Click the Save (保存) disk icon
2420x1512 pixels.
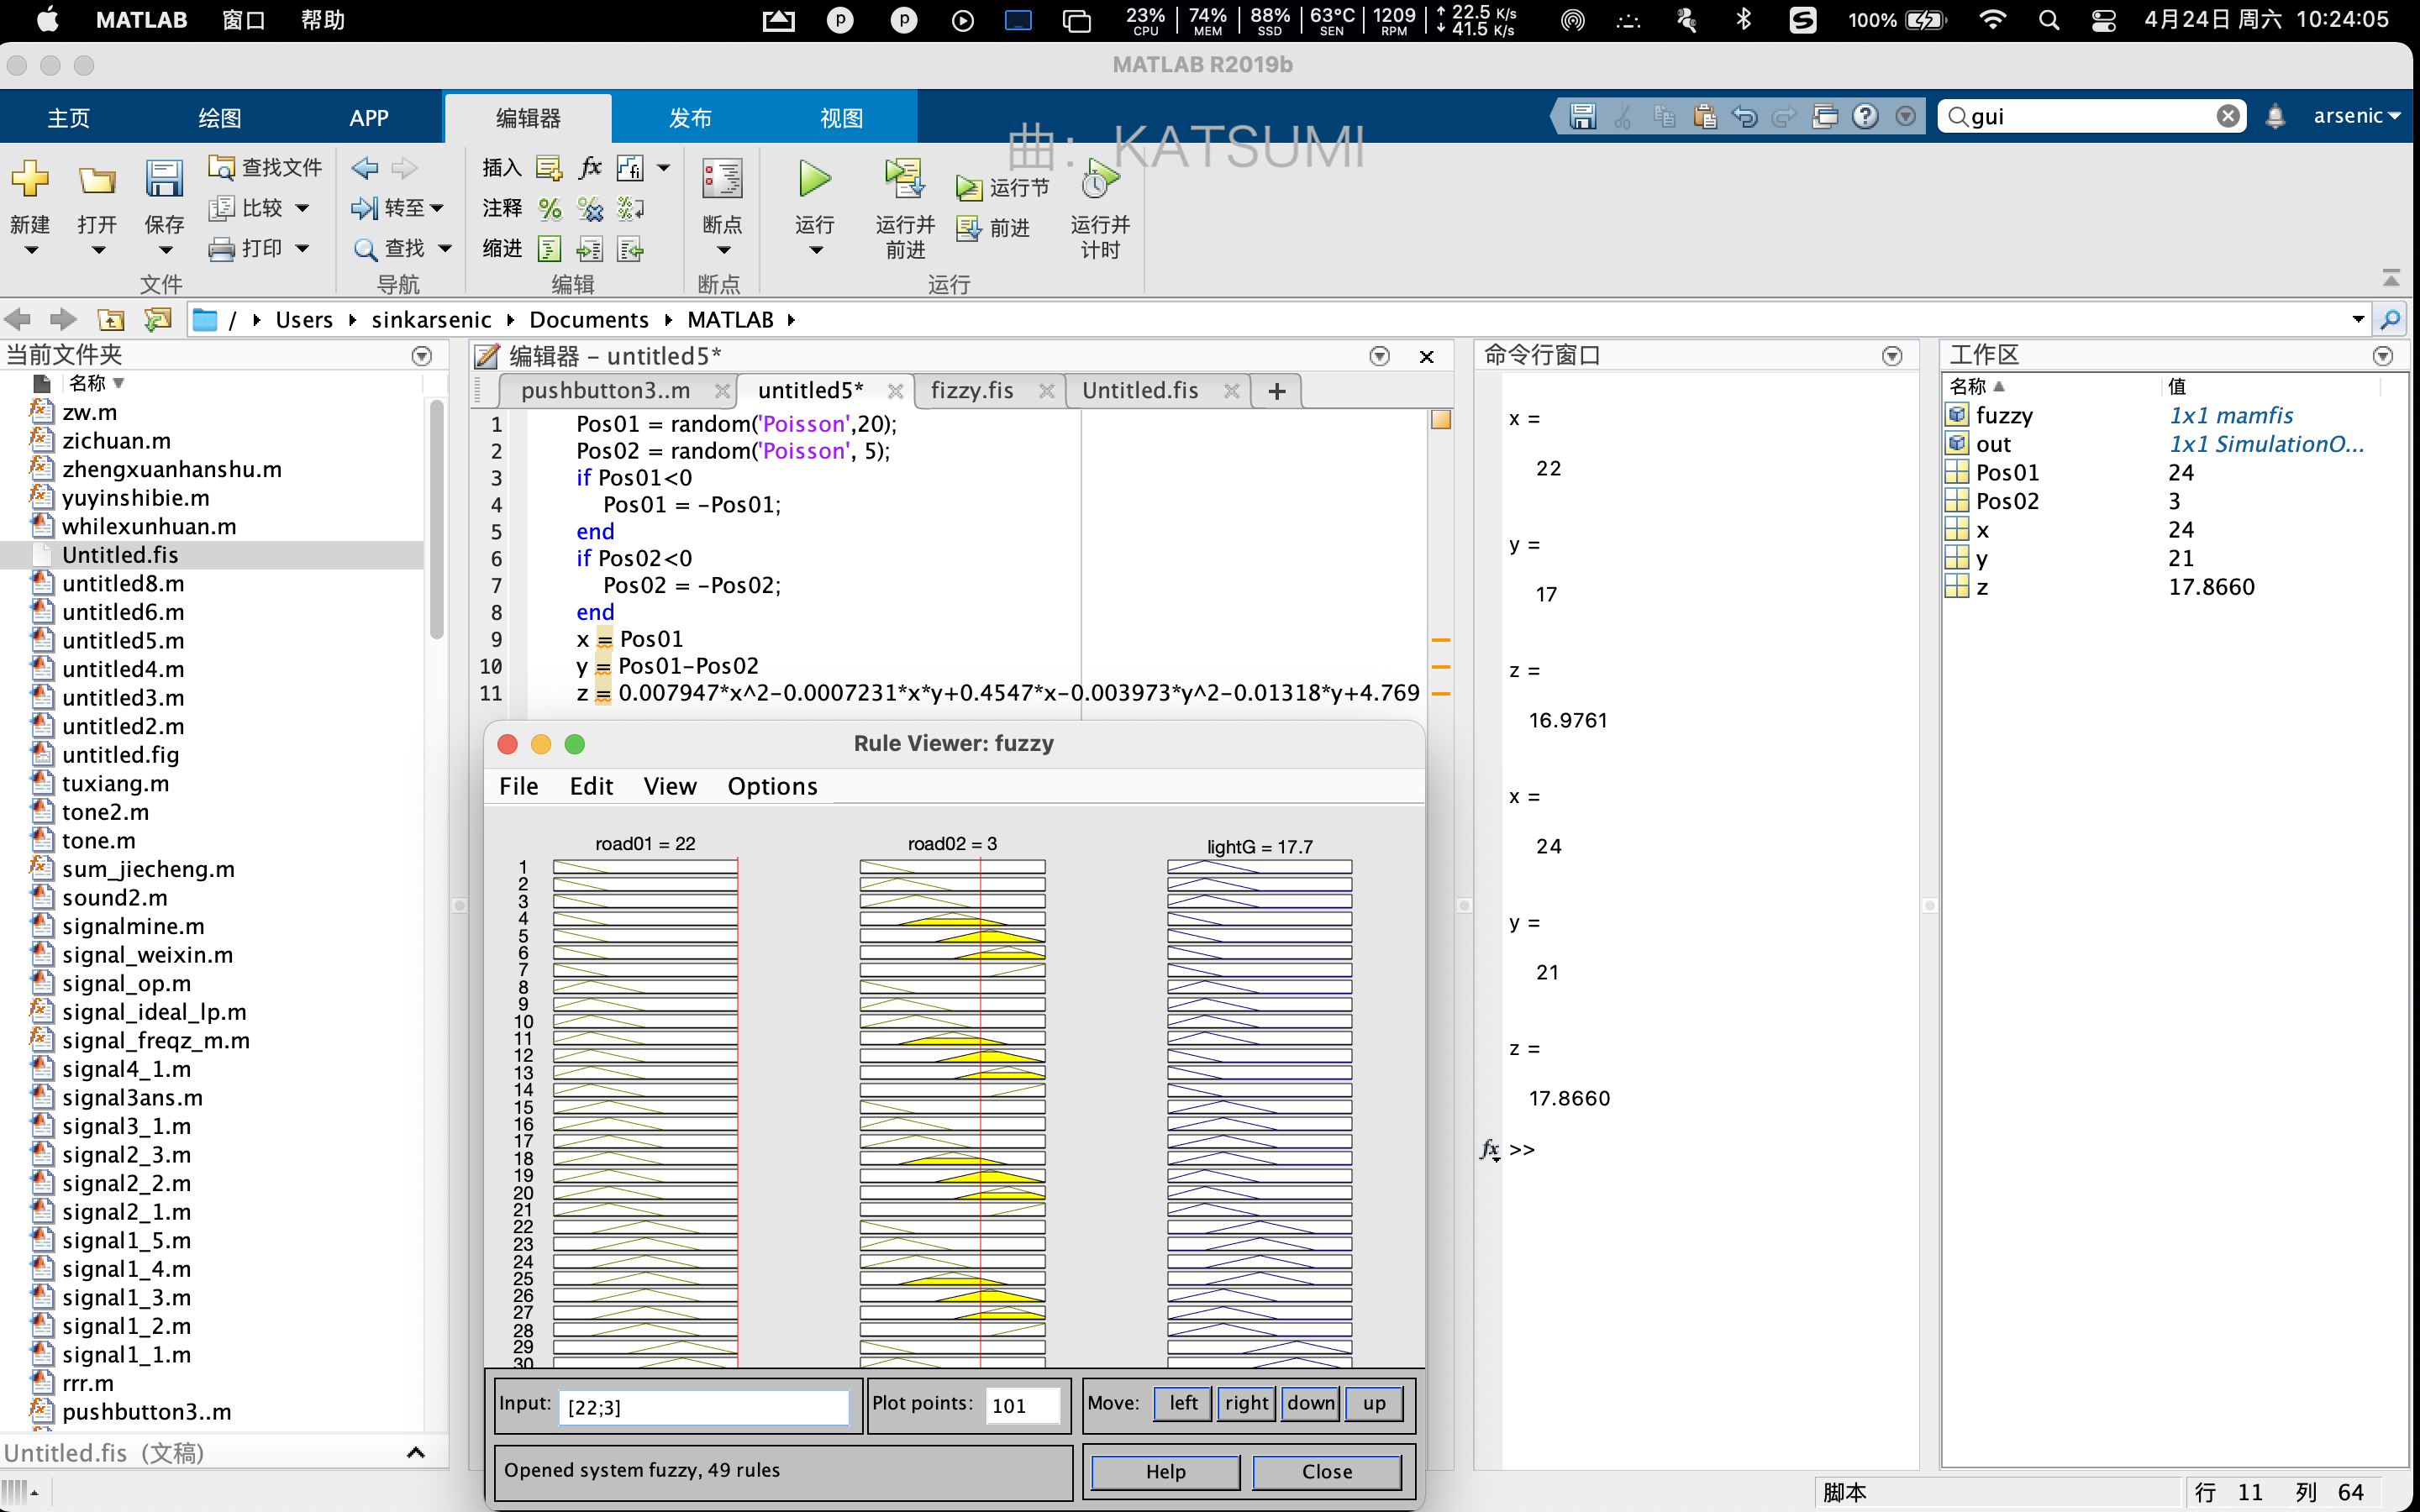(163, 180)
